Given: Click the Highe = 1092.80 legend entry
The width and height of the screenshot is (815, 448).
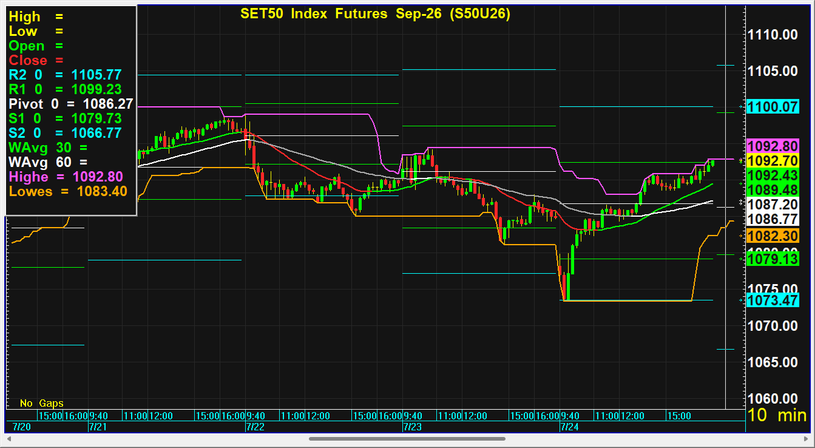Looking at the screenshot, I should pyautogui.click(x=66, y=177).
